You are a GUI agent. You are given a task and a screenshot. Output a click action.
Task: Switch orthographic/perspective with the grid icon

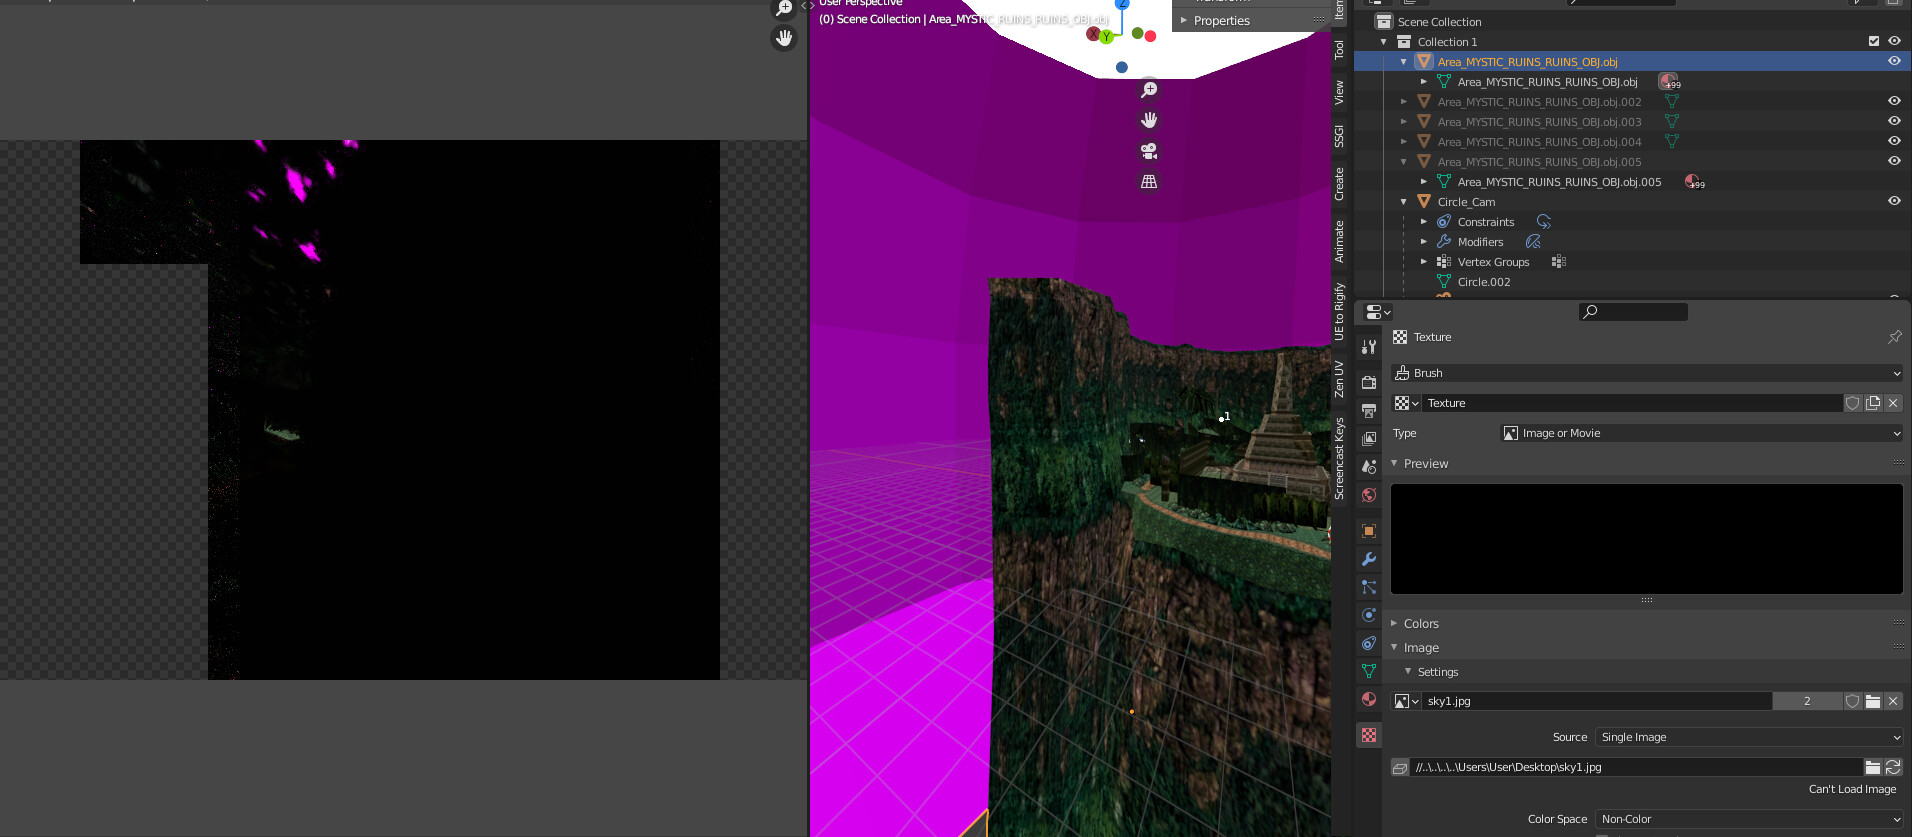pos(1149,181)
